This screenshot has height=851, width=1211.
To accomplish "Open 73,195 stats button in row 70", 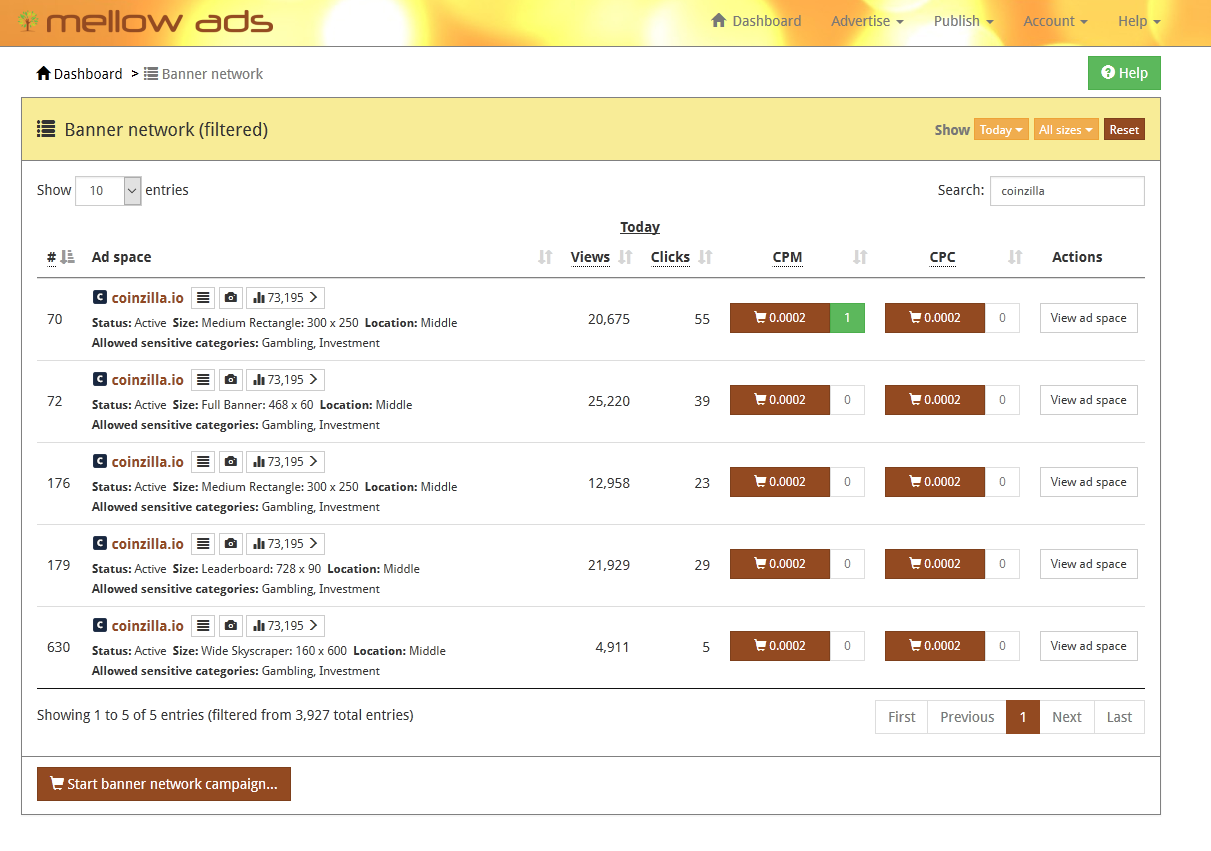I will click(x=285, y=297).
